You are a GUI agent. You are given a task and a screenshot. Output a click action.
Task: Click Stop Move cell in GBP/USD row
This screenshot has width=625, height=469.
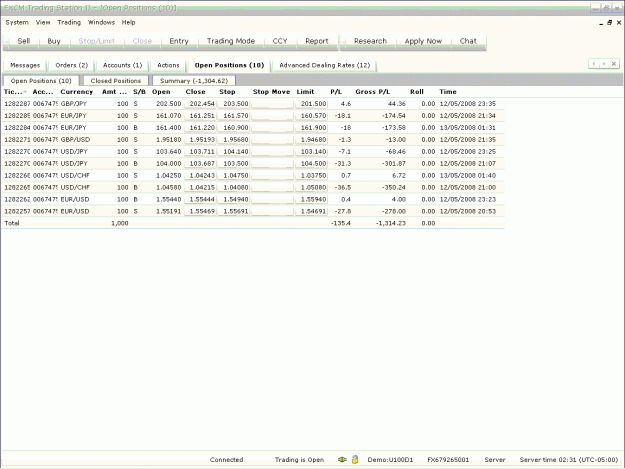[273, 140]
